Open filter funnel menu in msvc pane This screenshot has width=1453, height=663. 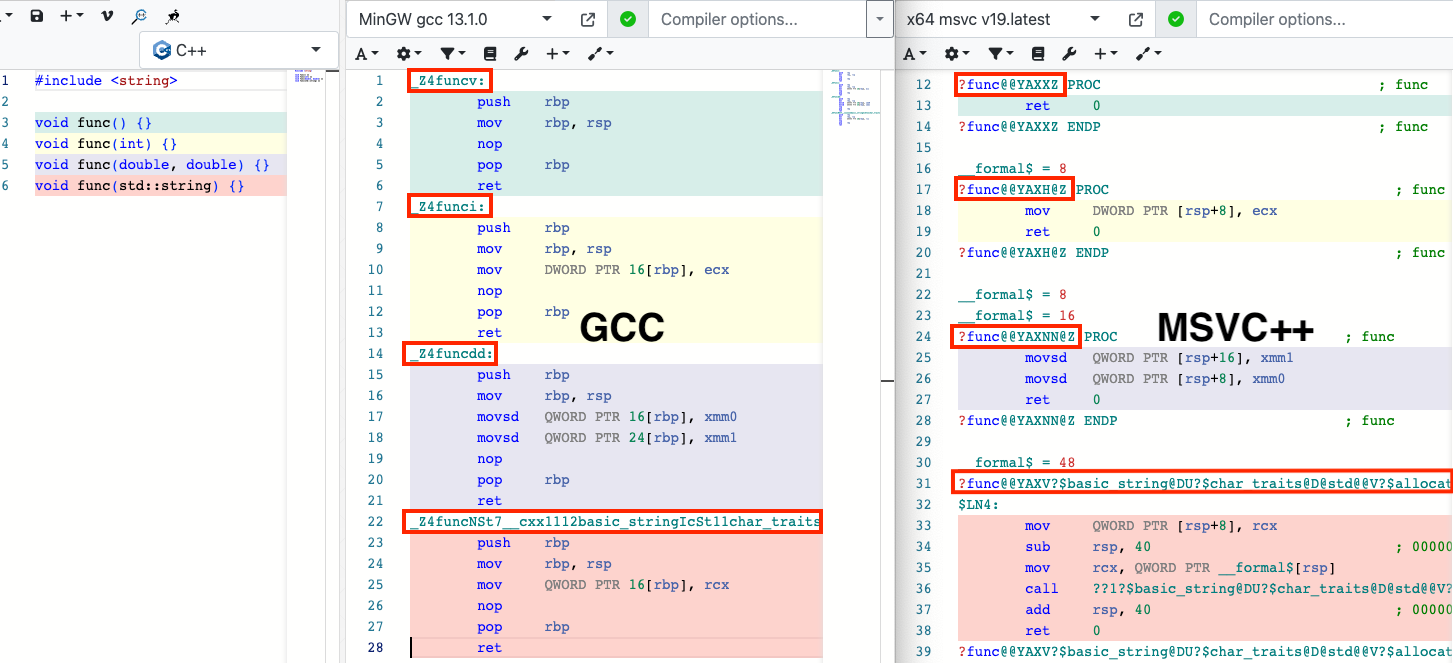(x=1000, y=54)
